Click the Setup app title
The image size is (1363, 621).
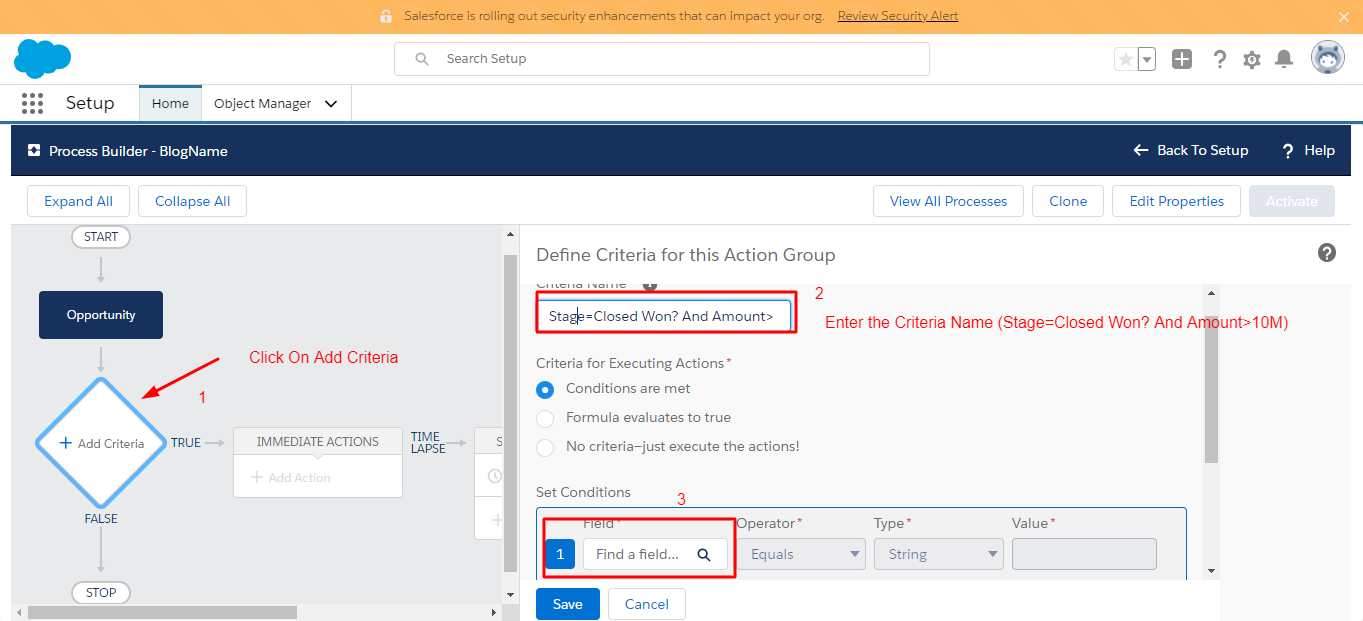click(x=90, y=103)
